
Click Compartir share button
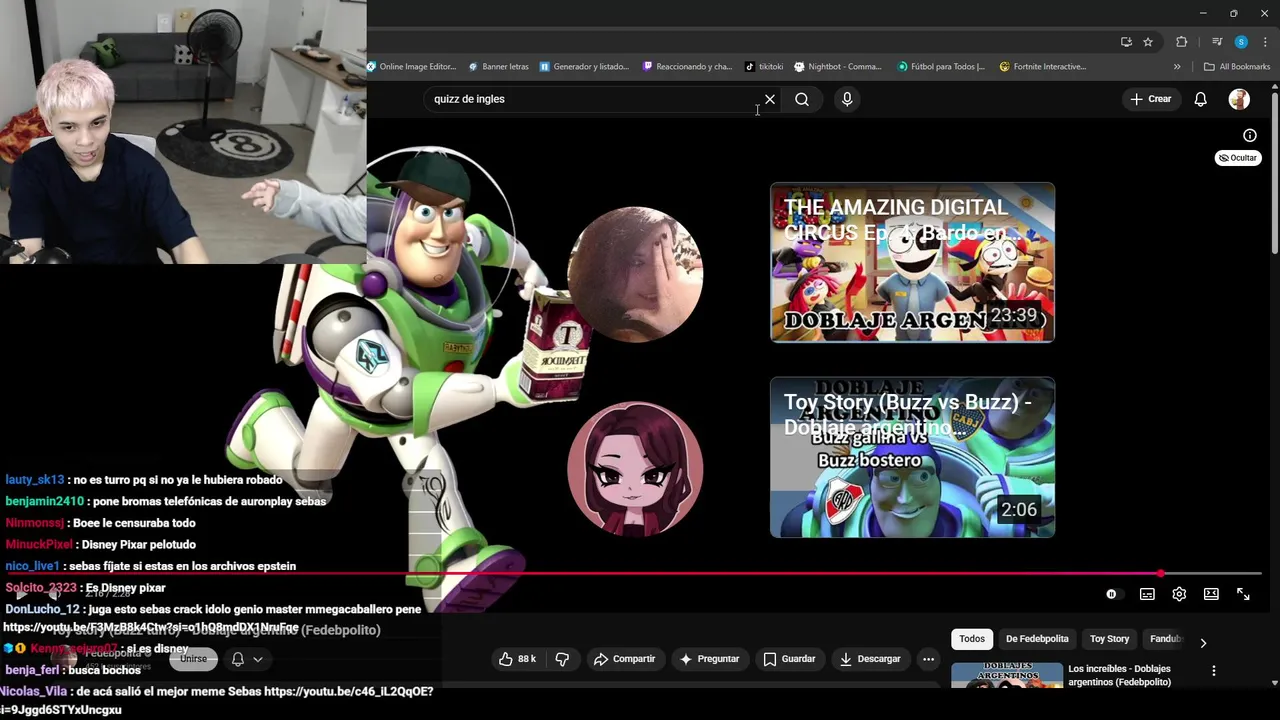tap(624, 659)
